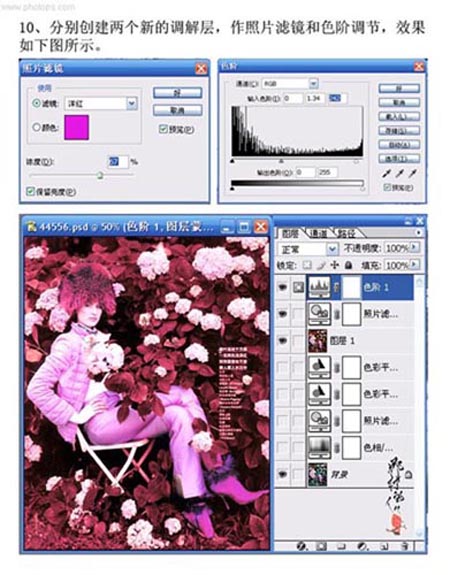
Task: Click the top visible 照片滤 layer's photo filter icon
Action: [x=320, y=314]
